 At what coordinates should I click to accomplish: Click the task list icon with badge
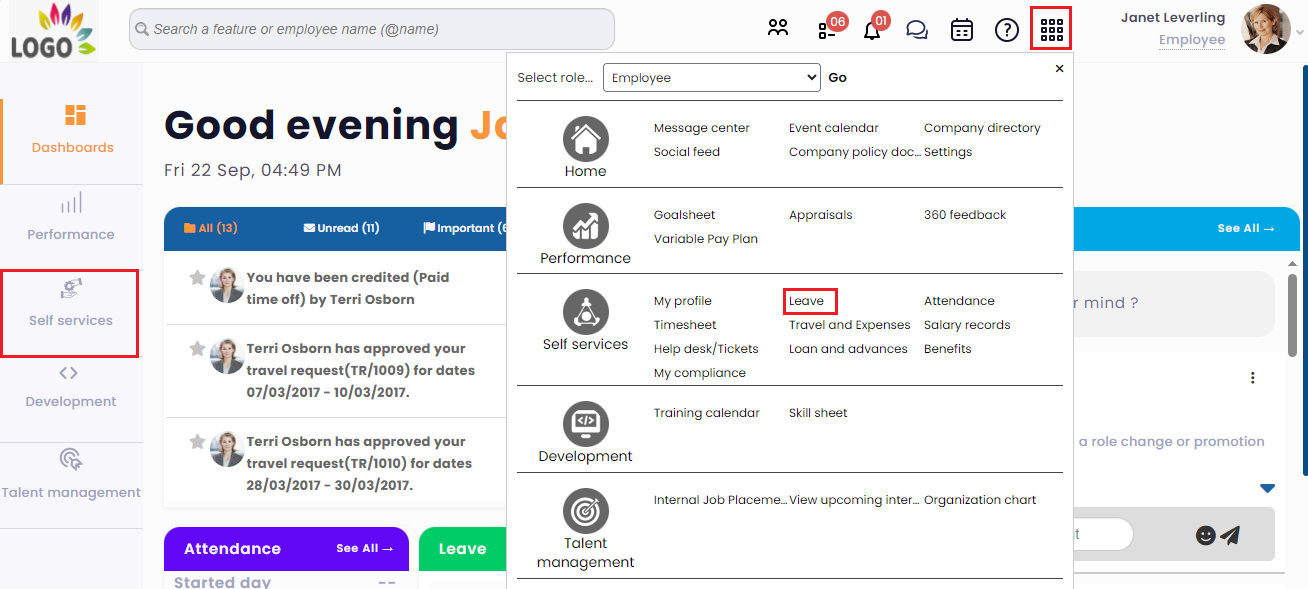click(x=827, y=30)
